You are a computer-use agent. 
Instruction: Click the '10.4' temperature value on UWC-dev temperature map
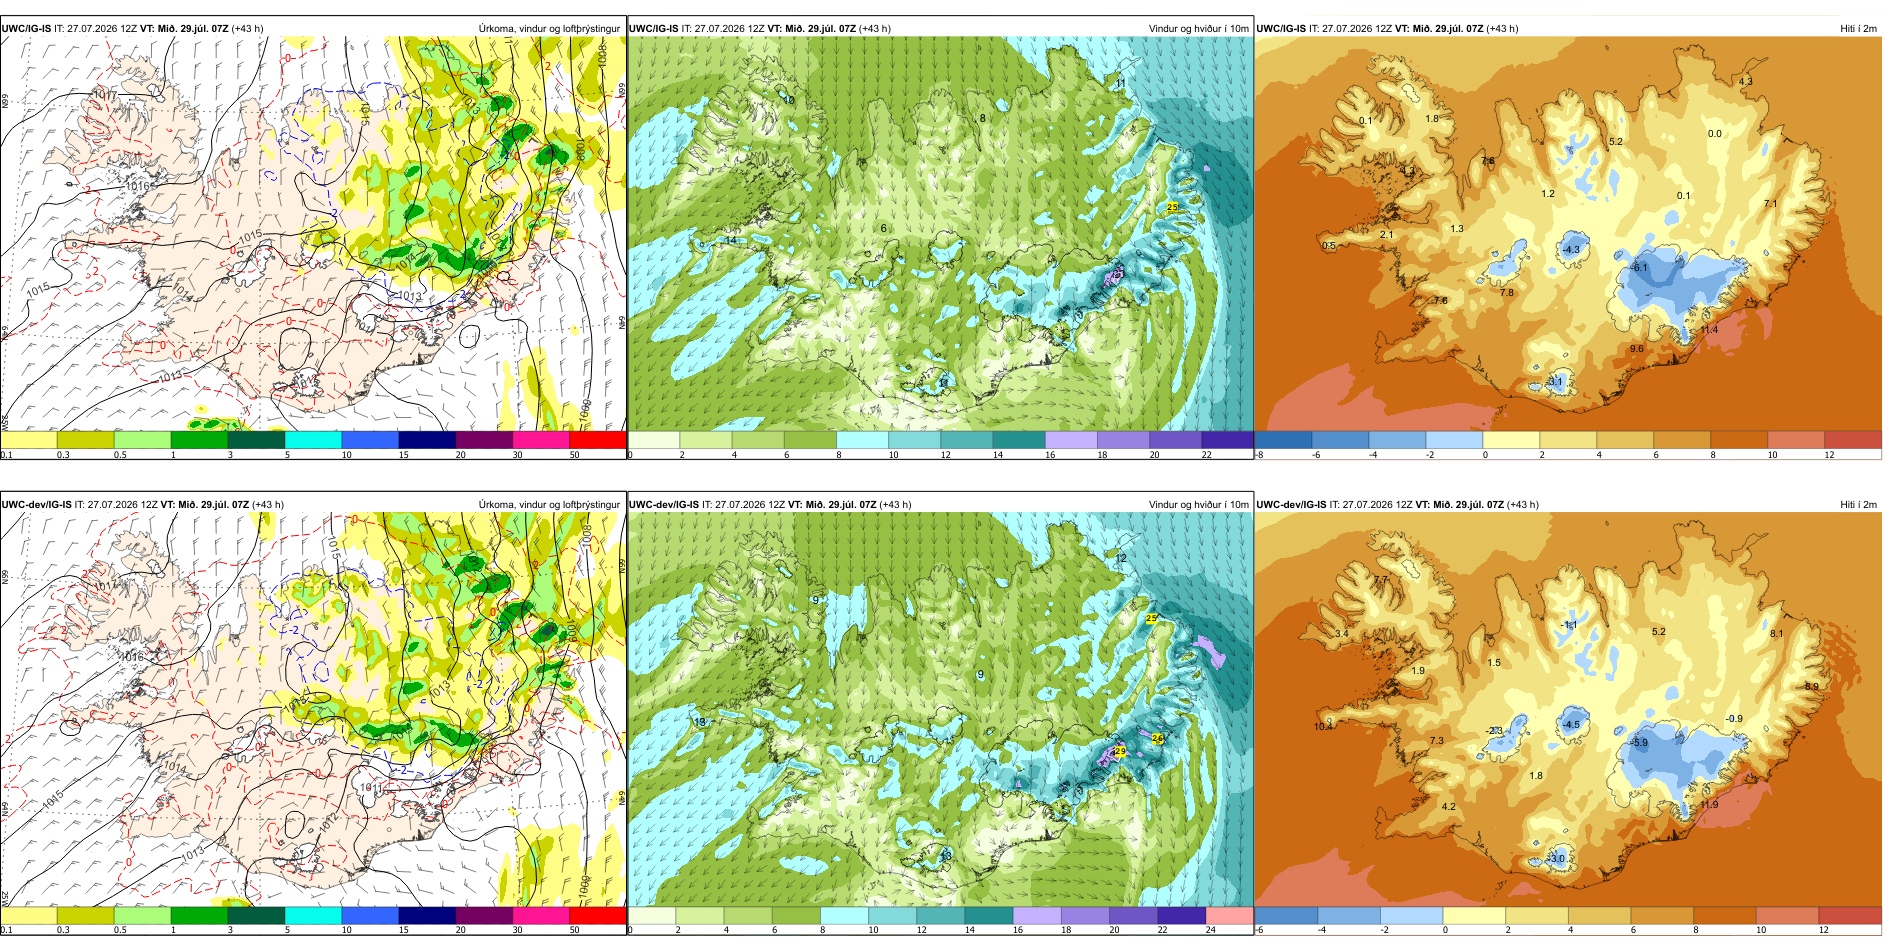click(1323, 727)
